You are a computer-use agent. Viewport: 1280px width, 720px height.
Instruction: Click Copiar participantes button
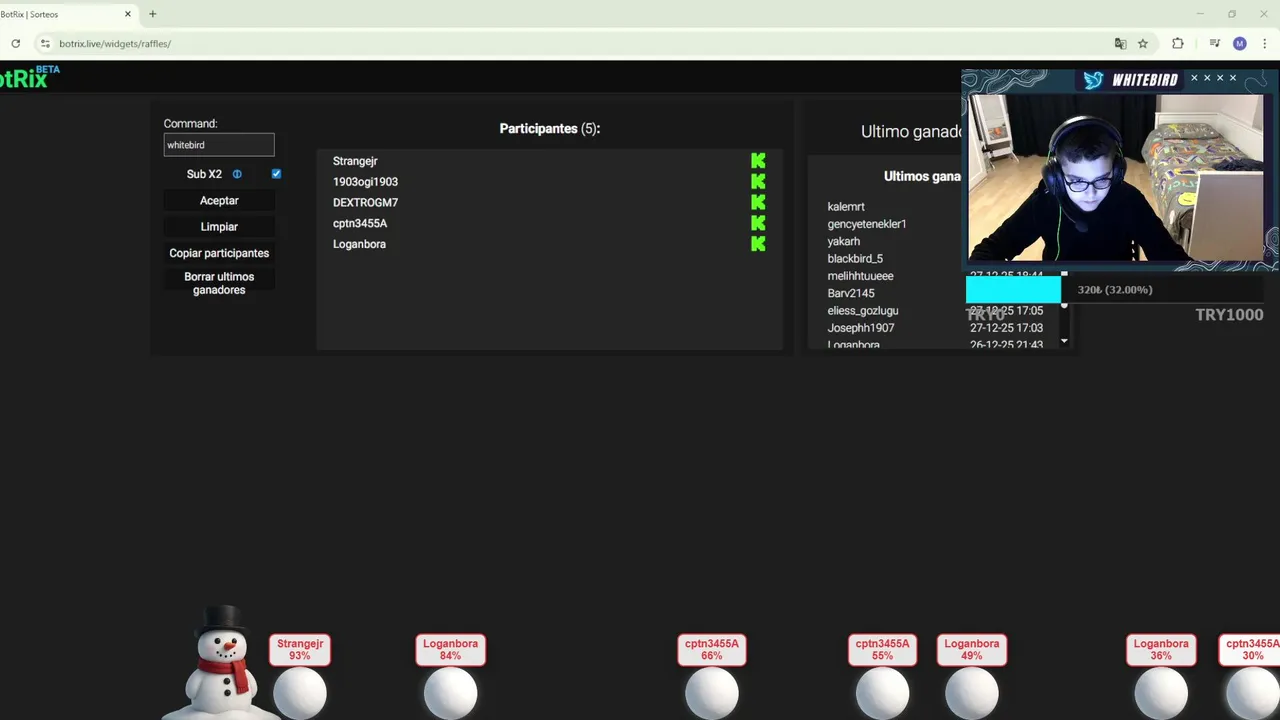(219, 253)
